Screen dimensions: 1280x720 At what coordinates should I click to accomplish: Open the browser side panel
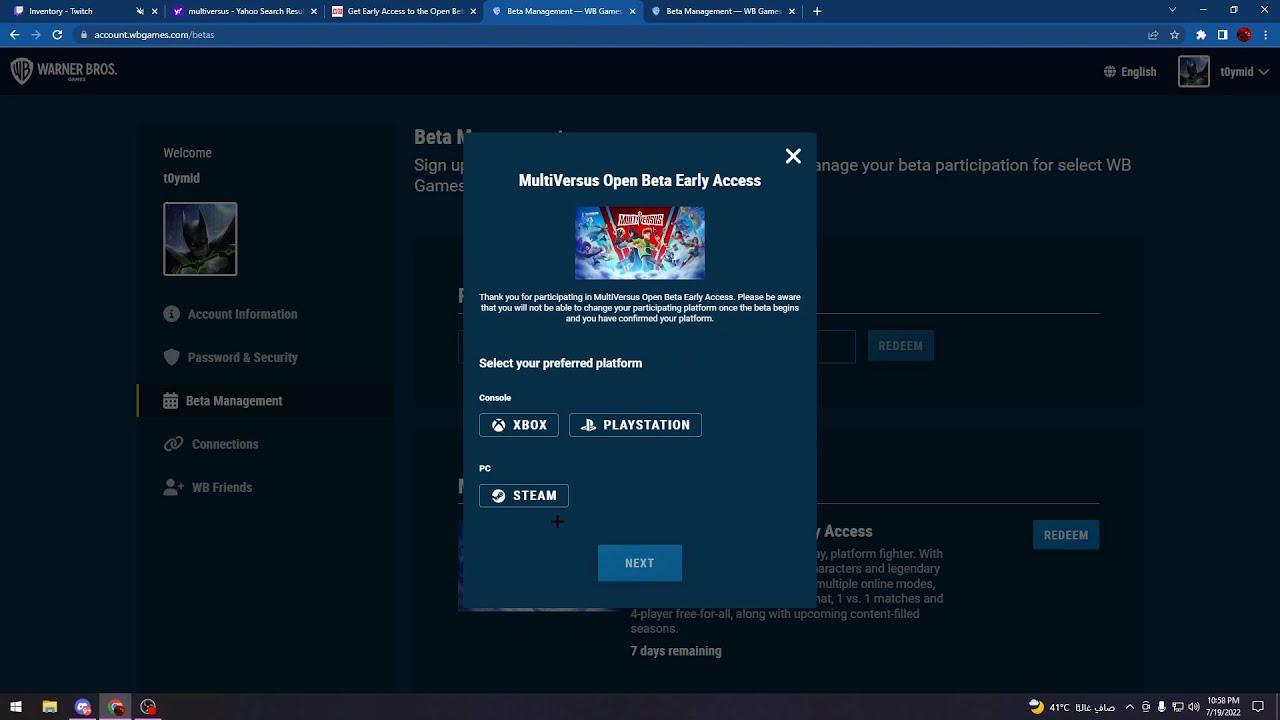[1222, 34]
